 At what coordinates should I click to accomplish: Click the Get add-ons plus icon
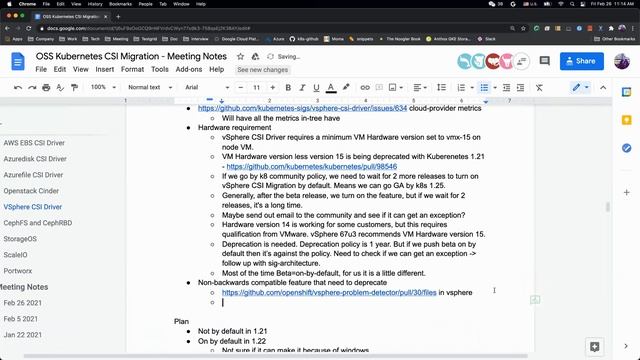pos(627,192)
